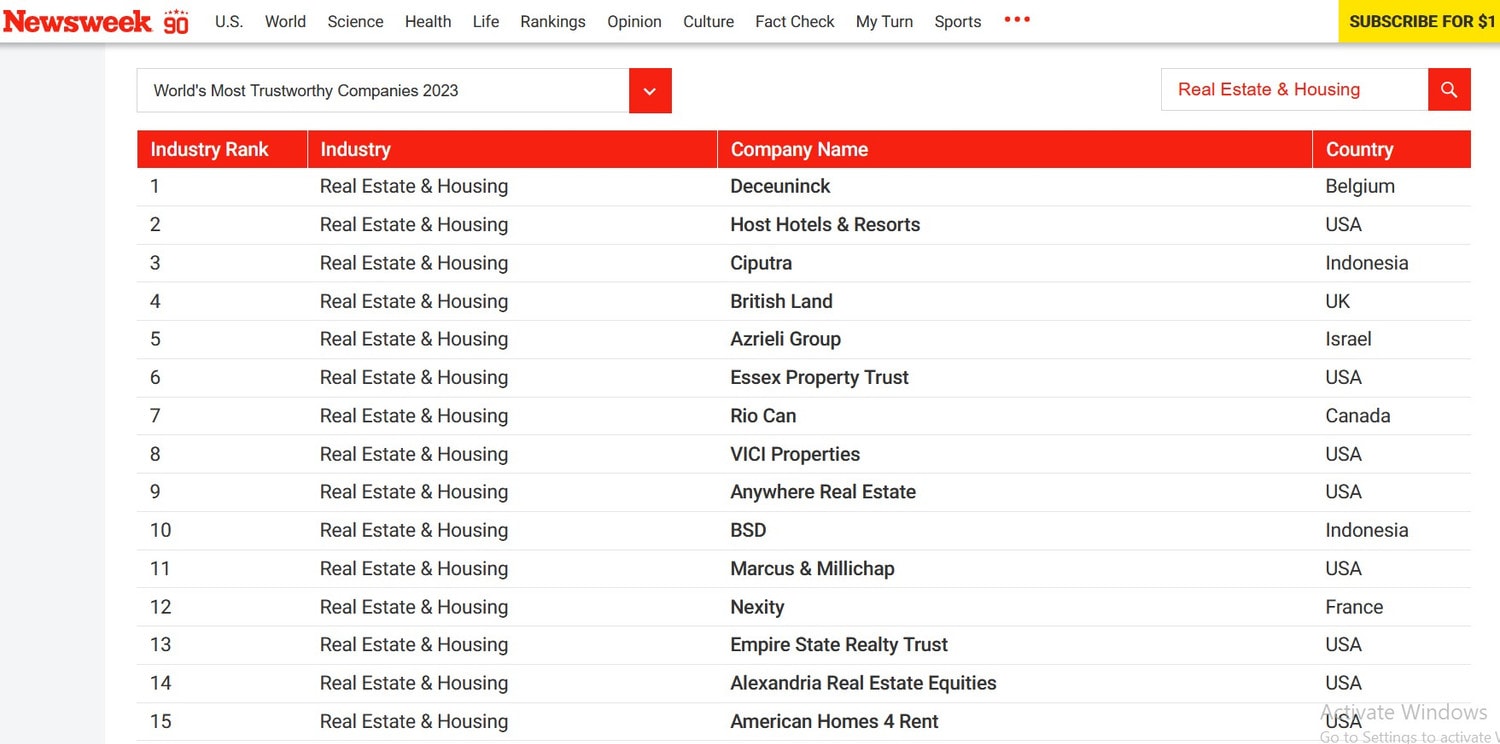
Task: Go to the Health section
Action: point(428,21)
